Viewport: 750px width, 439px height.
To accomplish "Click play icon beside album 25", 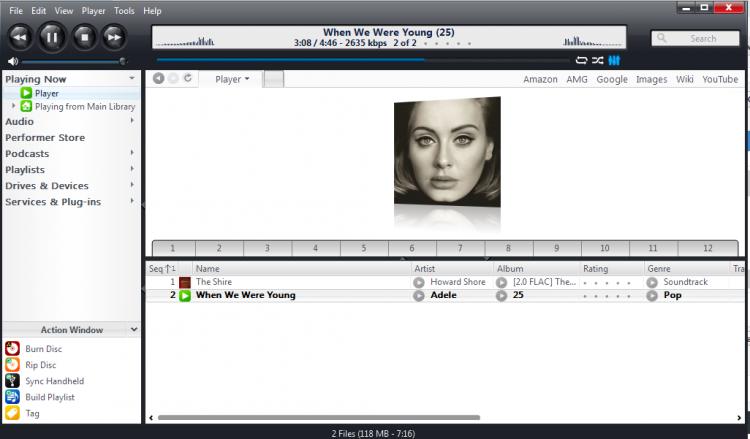I will pyautogui.click(x=501, y=296).
